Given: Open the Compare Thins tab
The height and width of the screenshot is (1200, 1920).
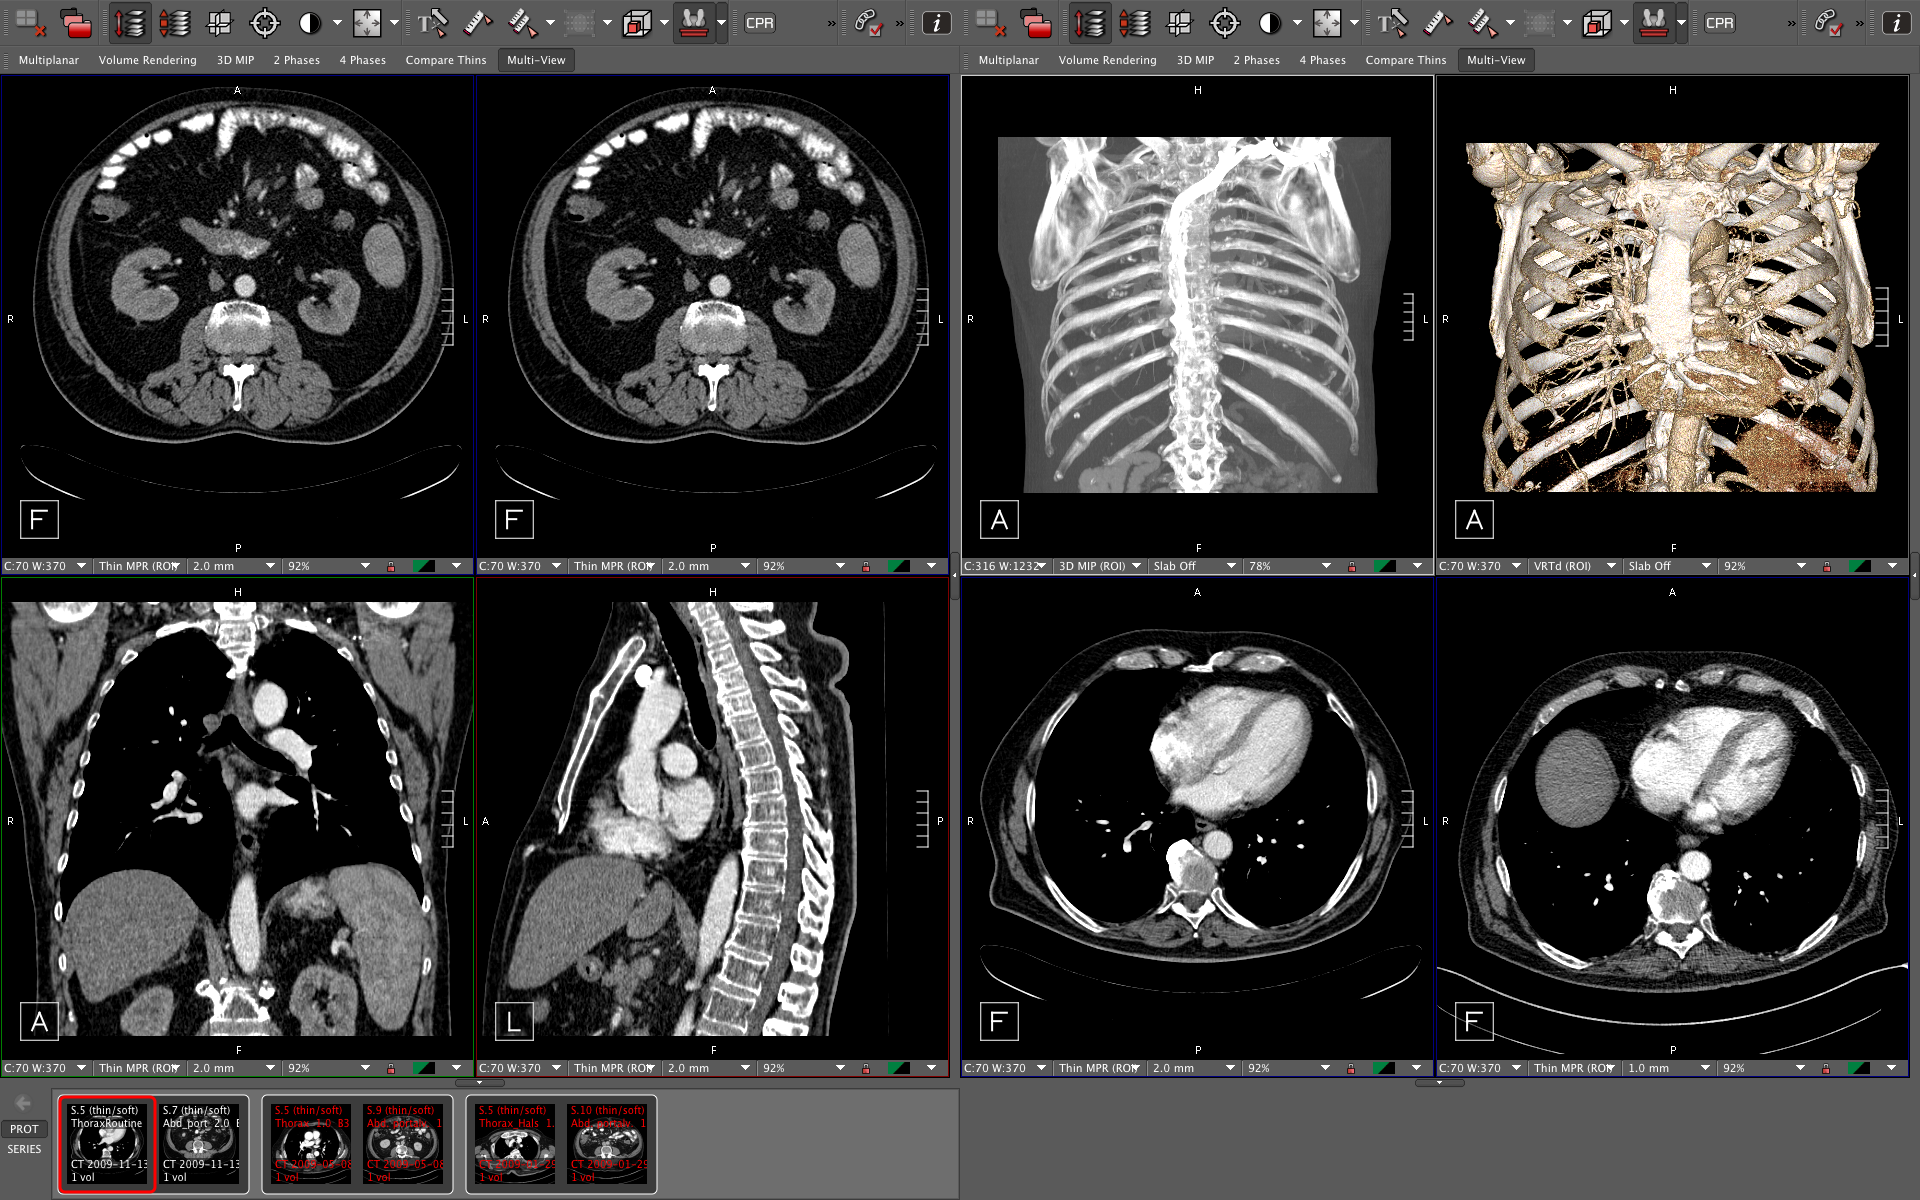Looking at the screenshot, I should click(445, 60).
